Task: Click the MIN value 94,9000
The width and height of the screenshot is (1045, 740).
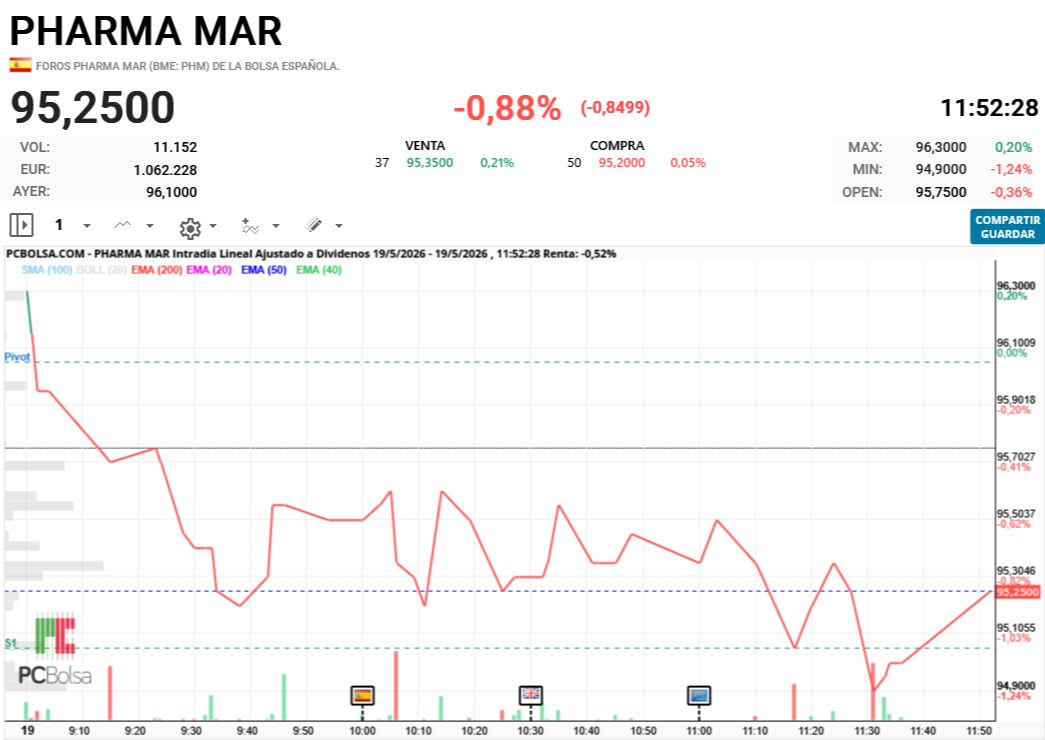Action: click(940, 169)
